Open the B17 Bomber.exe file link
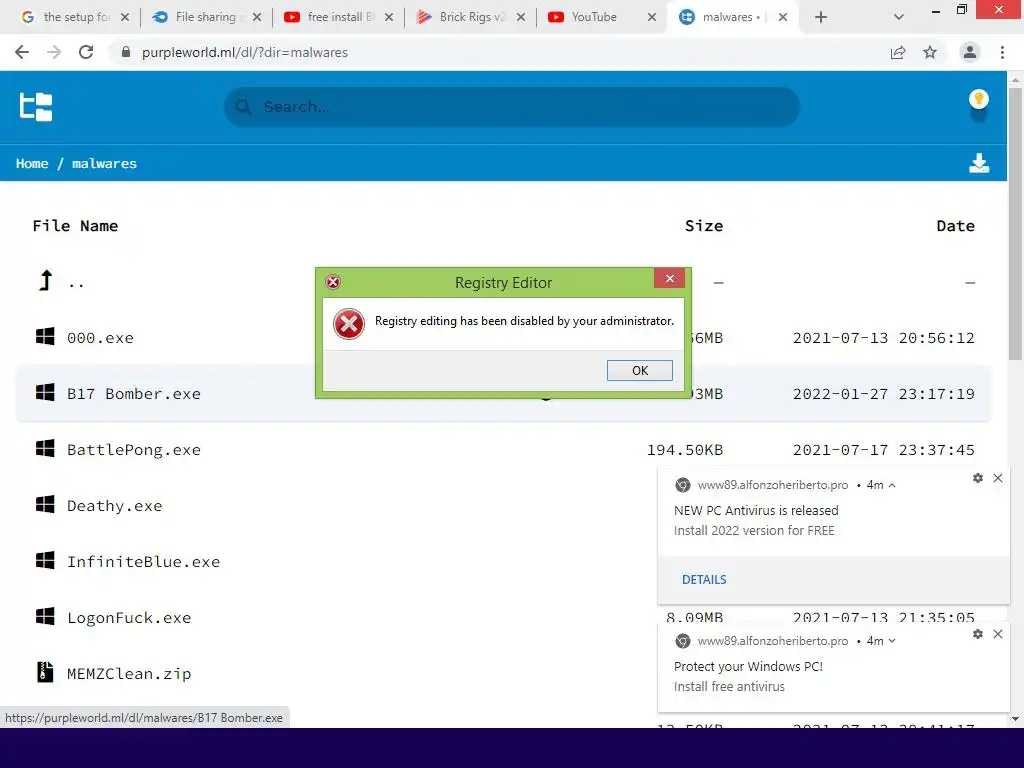This screenshot has width=1024, height=768. [x=134, y=394]
